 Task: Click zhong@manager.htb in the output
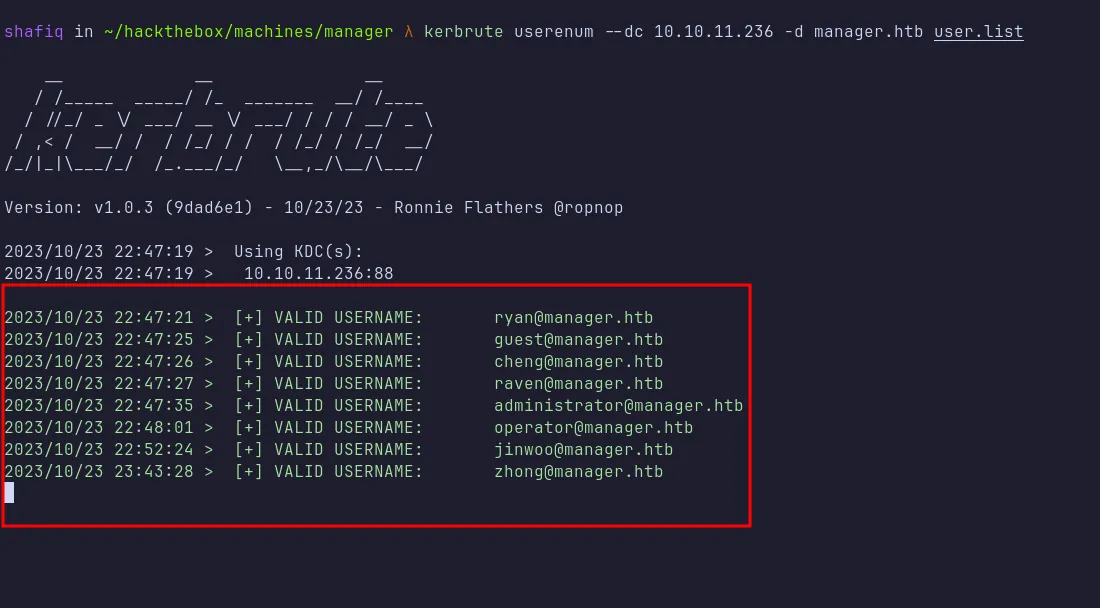click(x=578, y=472)
